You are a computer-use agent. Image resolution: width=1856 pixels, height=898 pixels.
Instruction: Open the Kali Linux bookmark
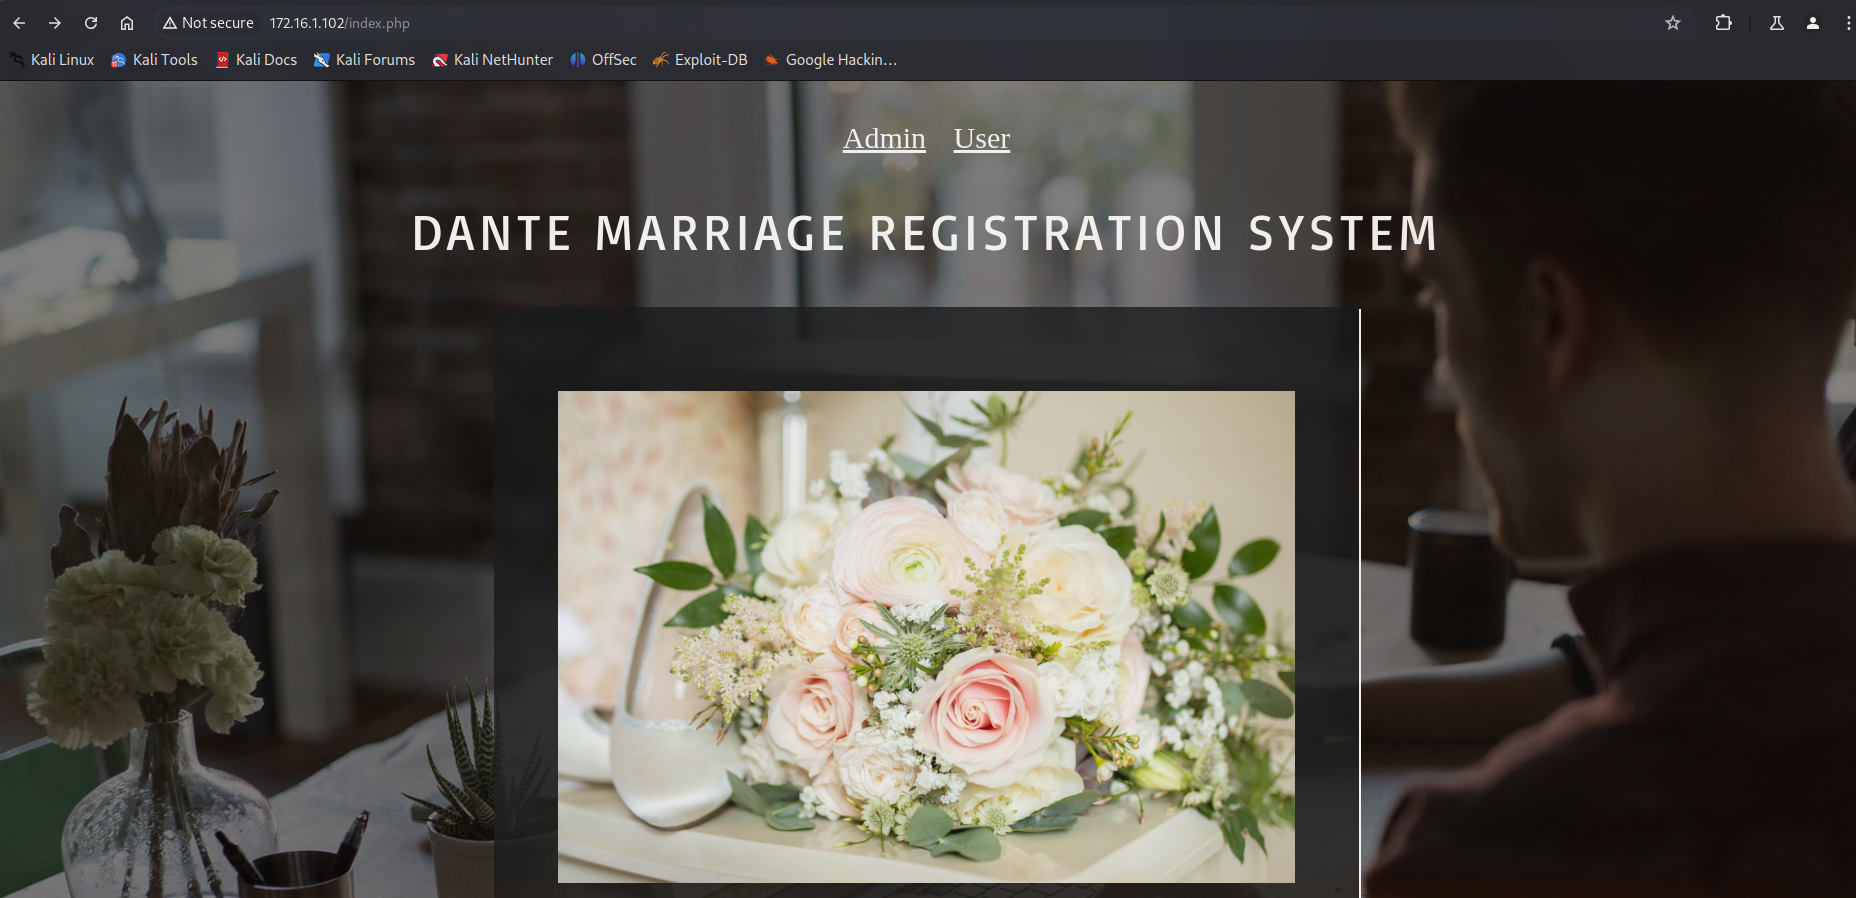52,60
